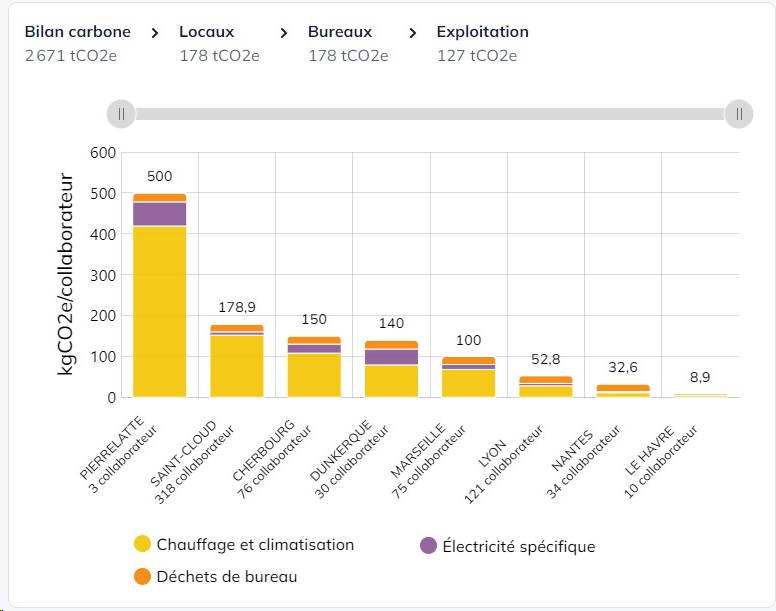
Task: Click the purple Électricité legend dot
Action: (428, 545)
